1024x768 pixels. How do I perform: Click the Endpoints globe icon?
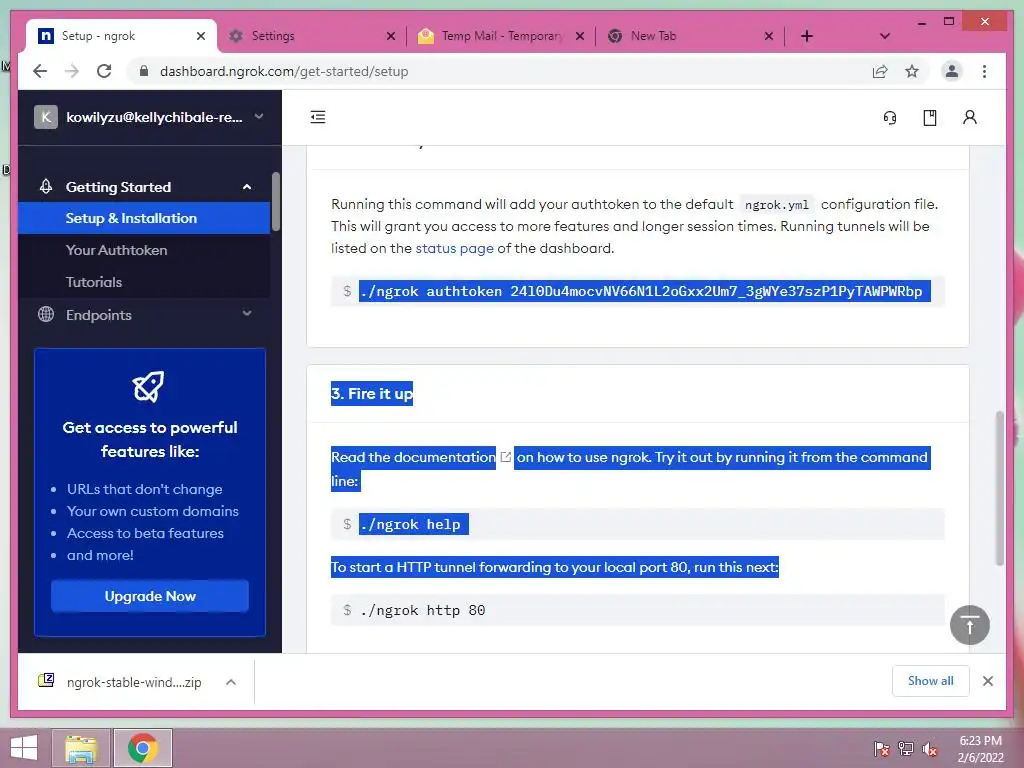46,314
